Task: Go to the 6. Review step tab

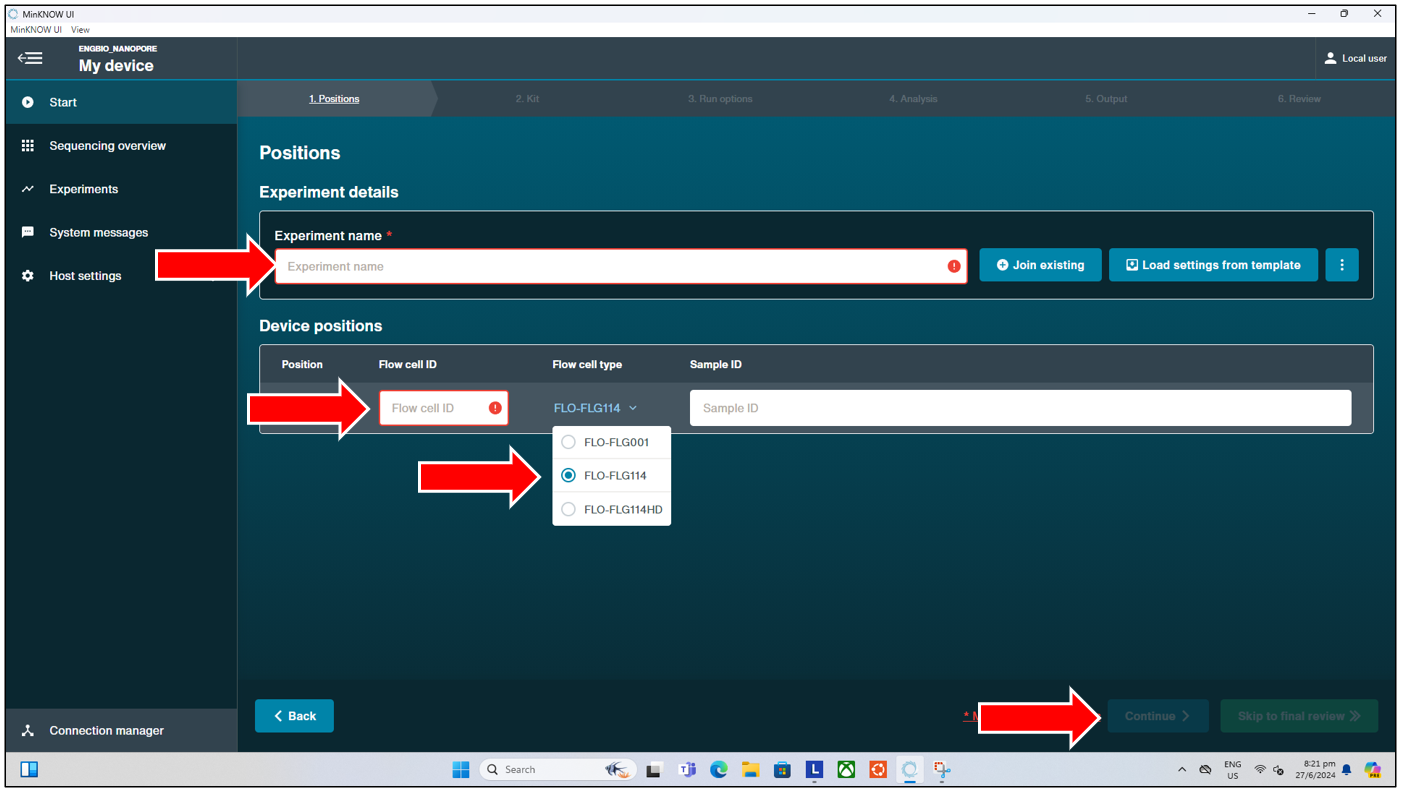Action: 1299,99
